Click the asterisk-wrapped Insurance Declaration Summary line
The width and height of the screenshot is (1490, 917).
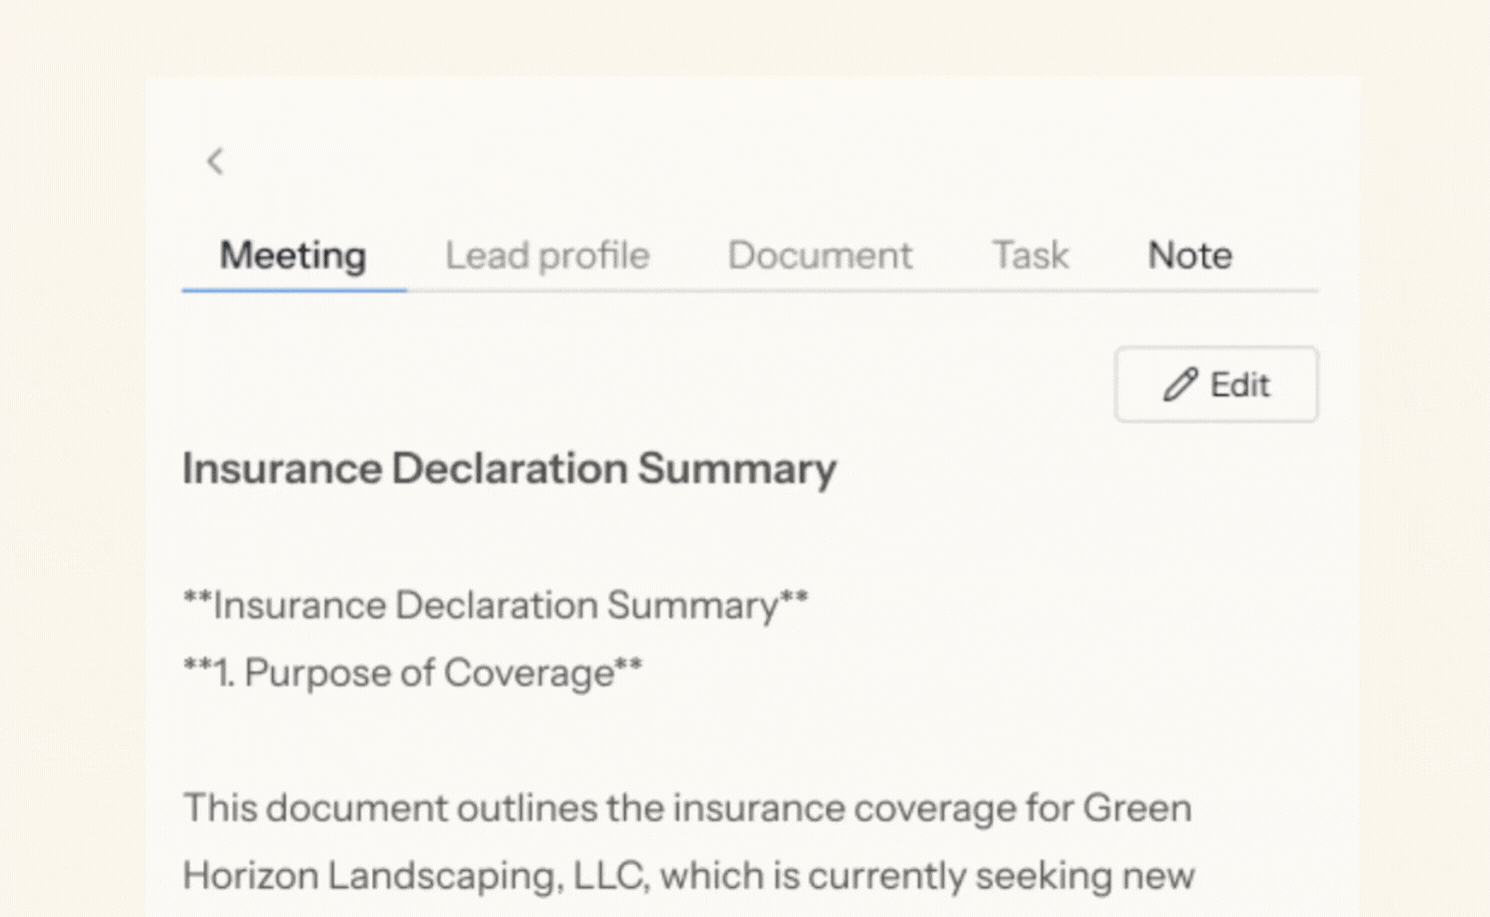pos(495,606)
